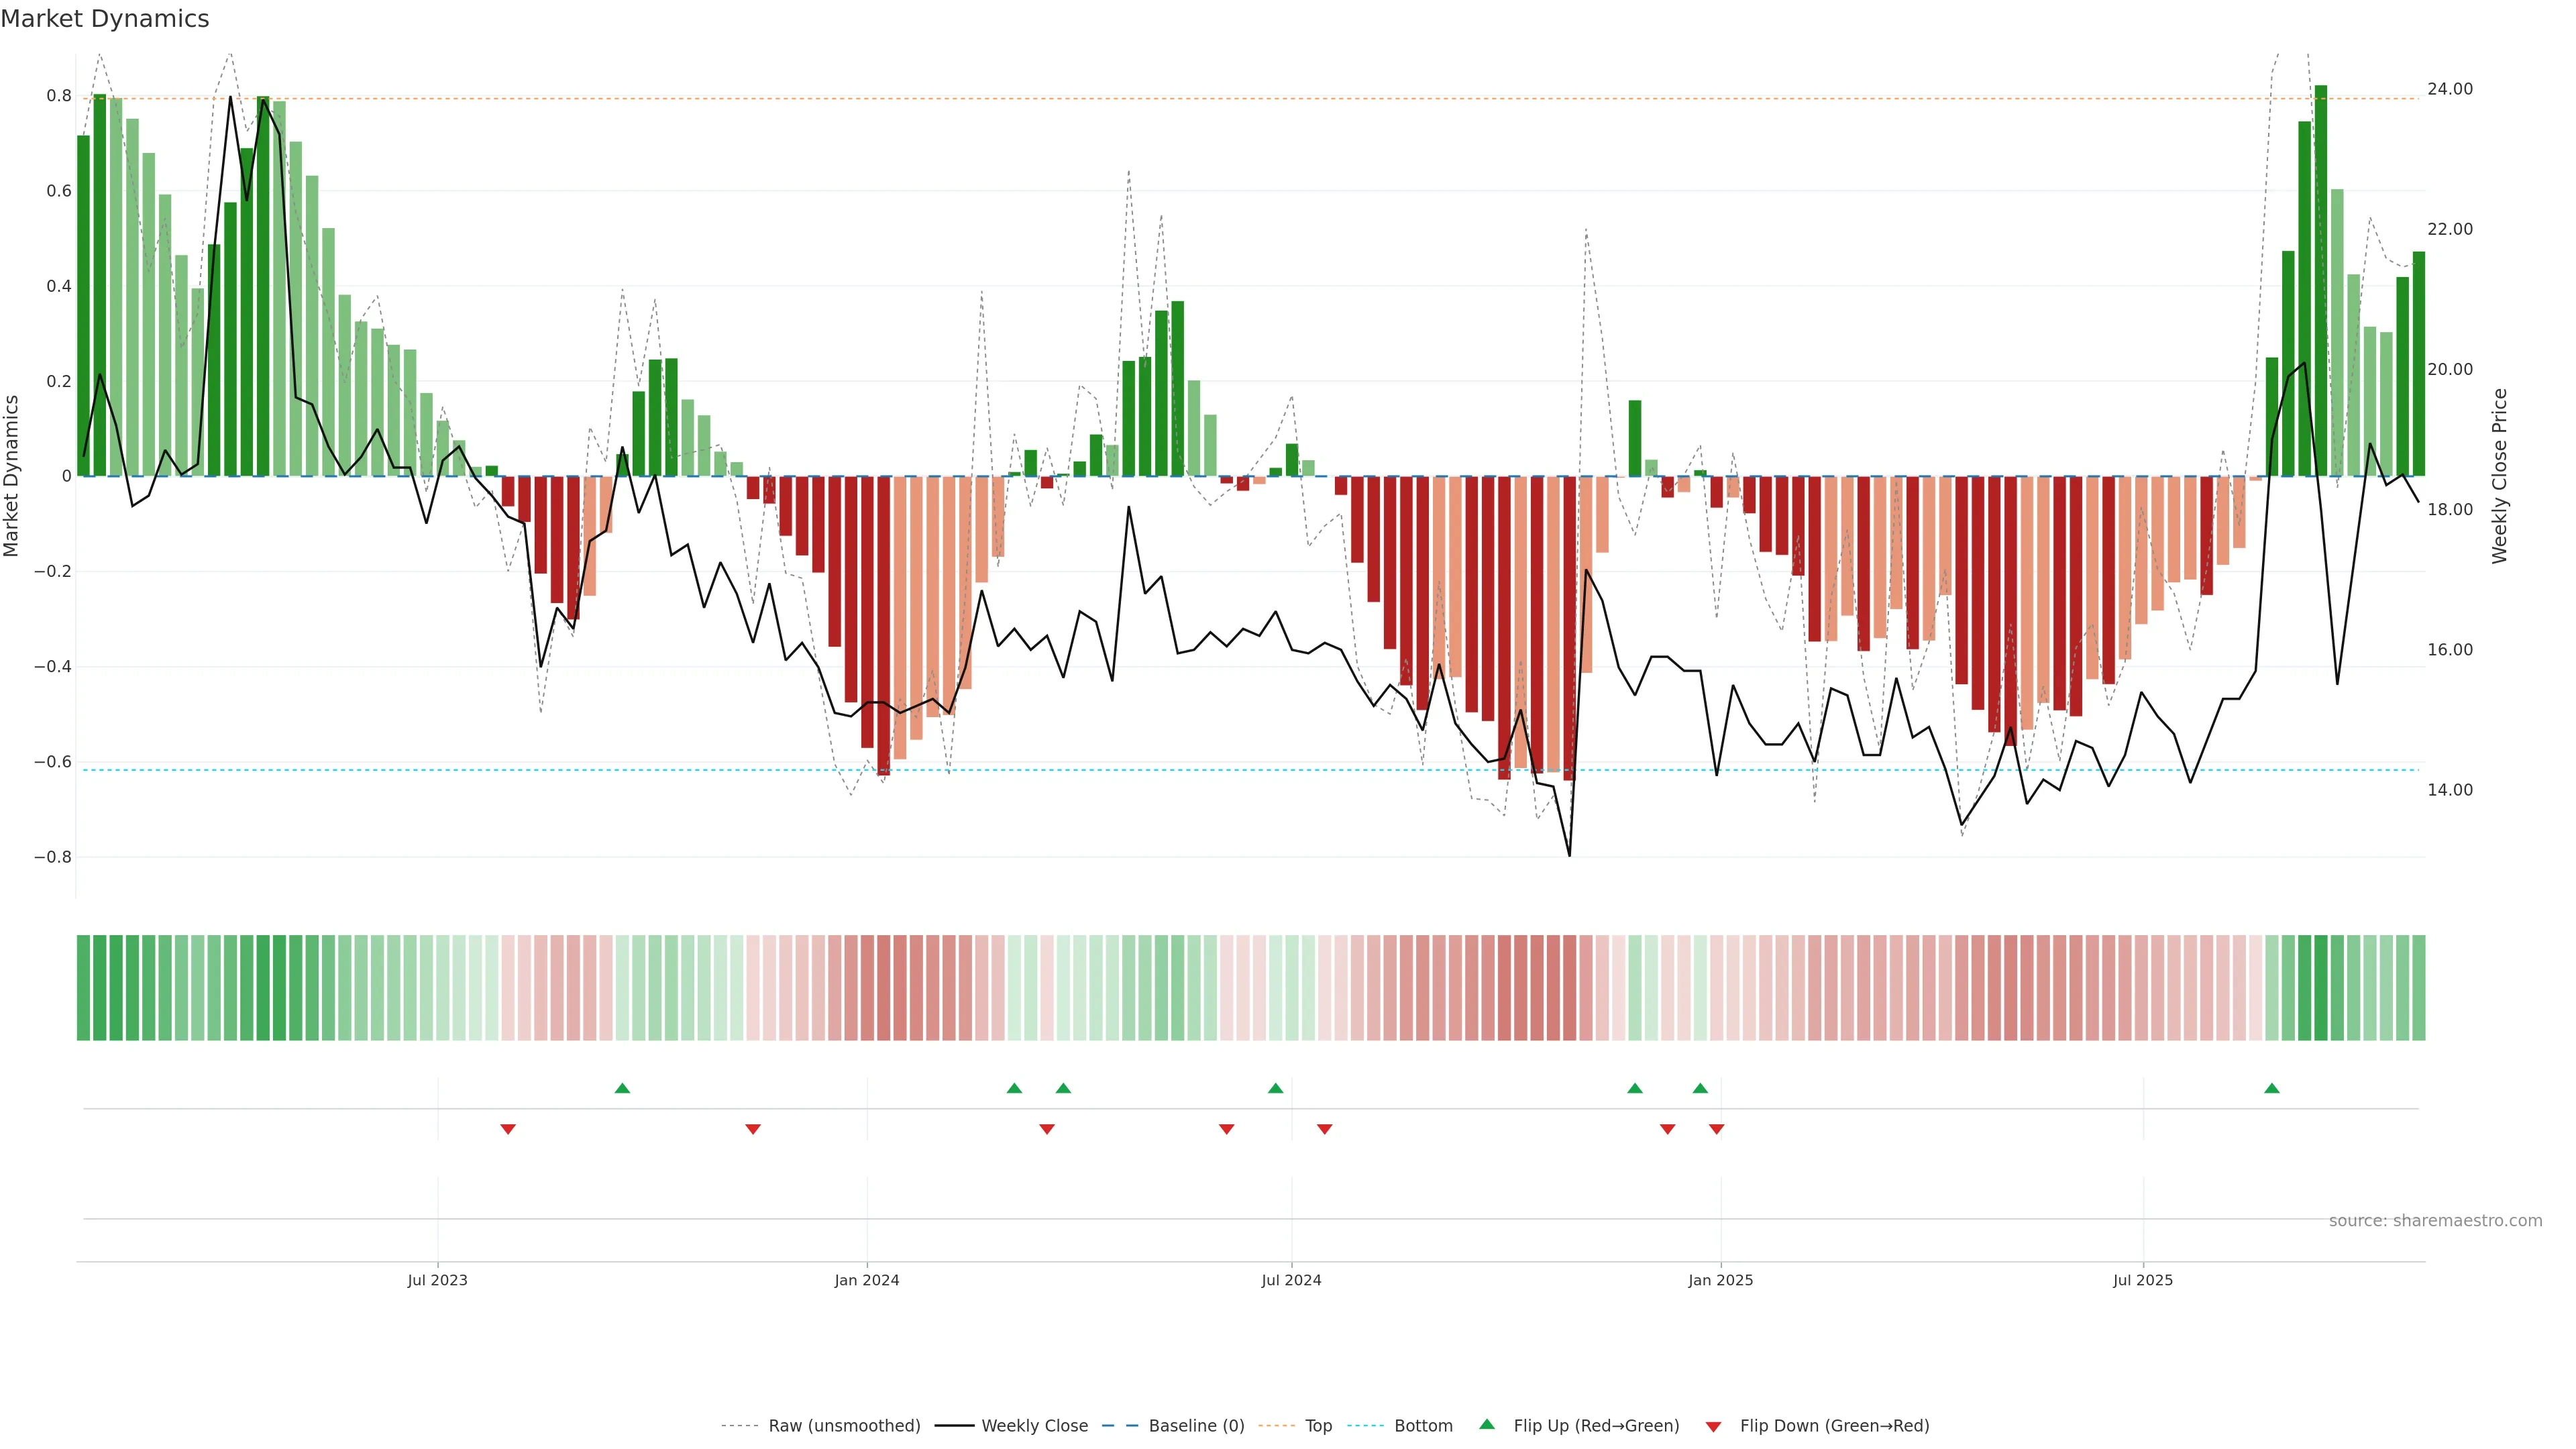Image resolution: width=2576 pixels, height=1449 pixels.
Task: Click the Weekly Close Price right axis title
Action: (x=2499, y=476)
